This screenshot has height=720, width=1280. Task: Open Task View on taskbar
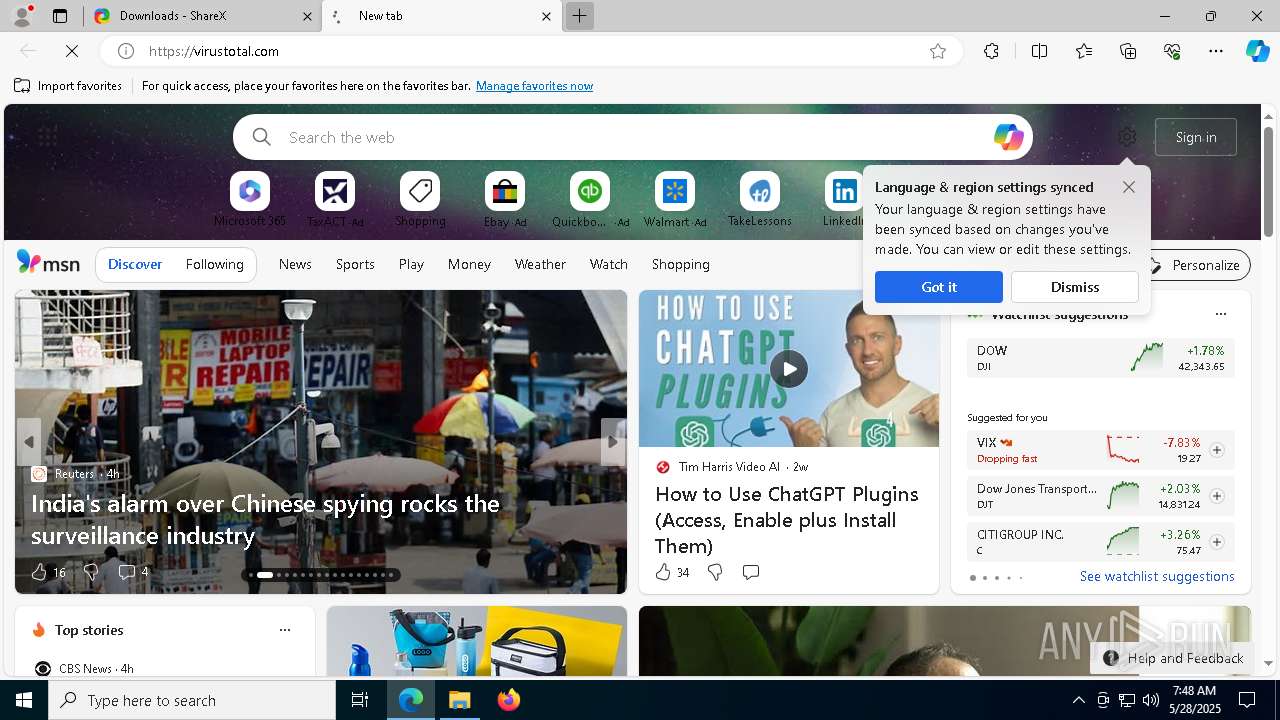point(360,700)
